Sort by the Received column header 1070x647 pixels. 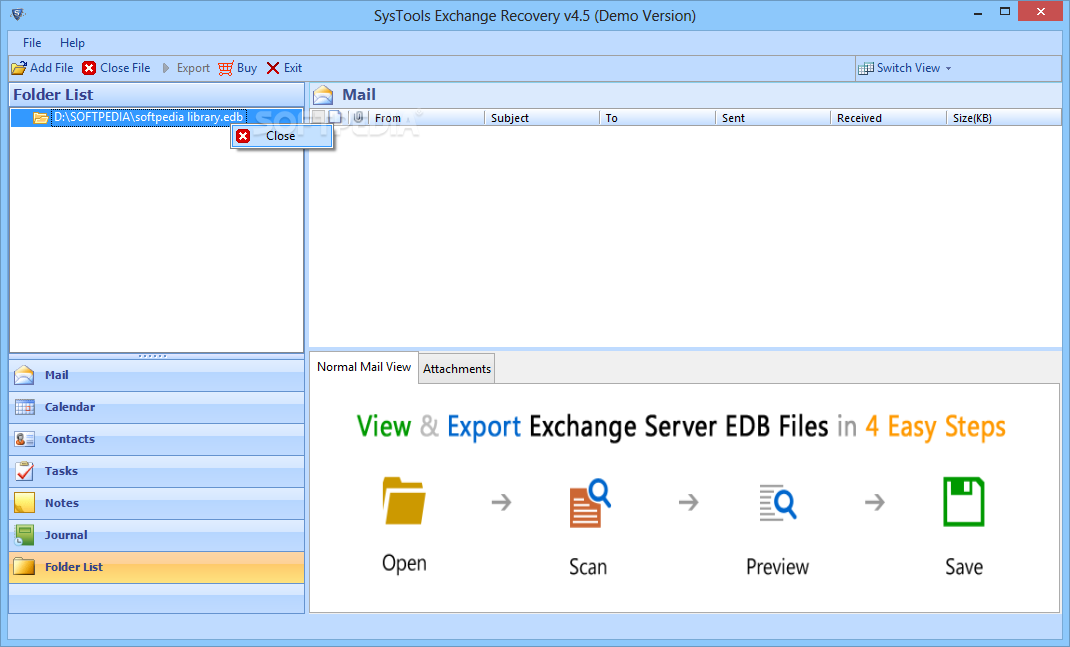click(x=888, y=118)
